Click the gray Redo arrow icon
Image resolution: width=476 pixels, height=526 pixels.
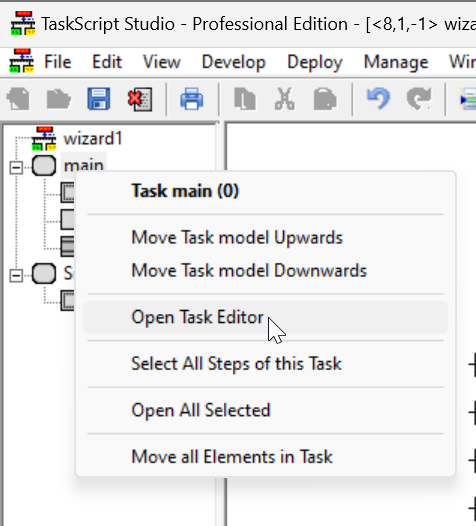coord(419,99)
